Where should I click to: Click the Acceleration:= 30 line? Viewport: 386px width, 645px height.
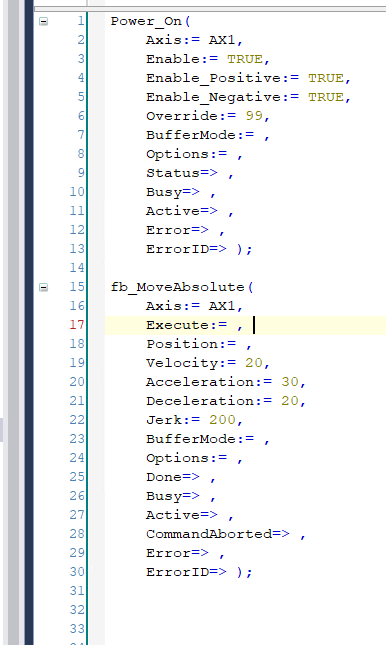pos(226,382)
